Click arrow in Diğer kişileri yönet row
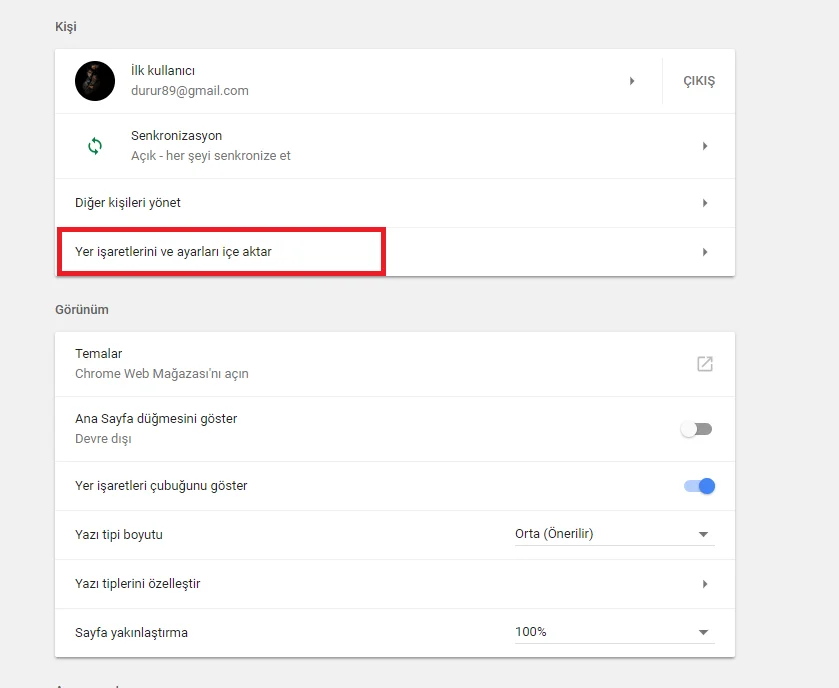Screen dimensions: 839x688 click(x=705, y=203)
